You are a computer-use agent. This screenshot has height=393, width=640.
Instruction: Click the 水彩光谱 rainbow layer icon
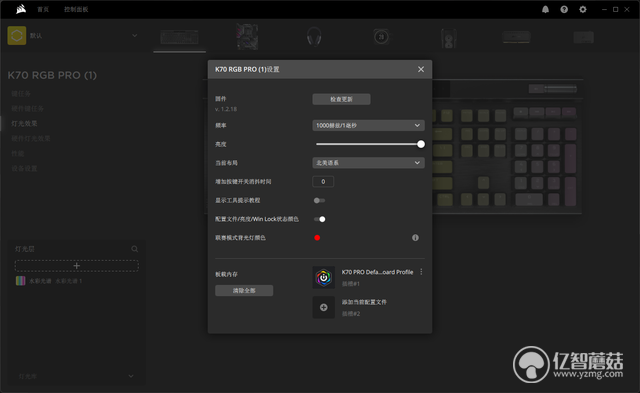(20, 281)
